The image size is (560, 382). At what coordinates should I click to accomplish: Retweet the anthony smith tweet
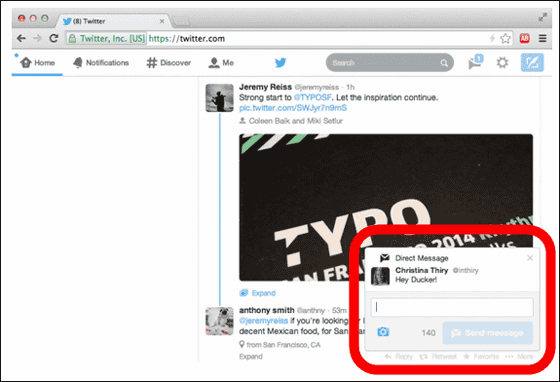[438, 356]
